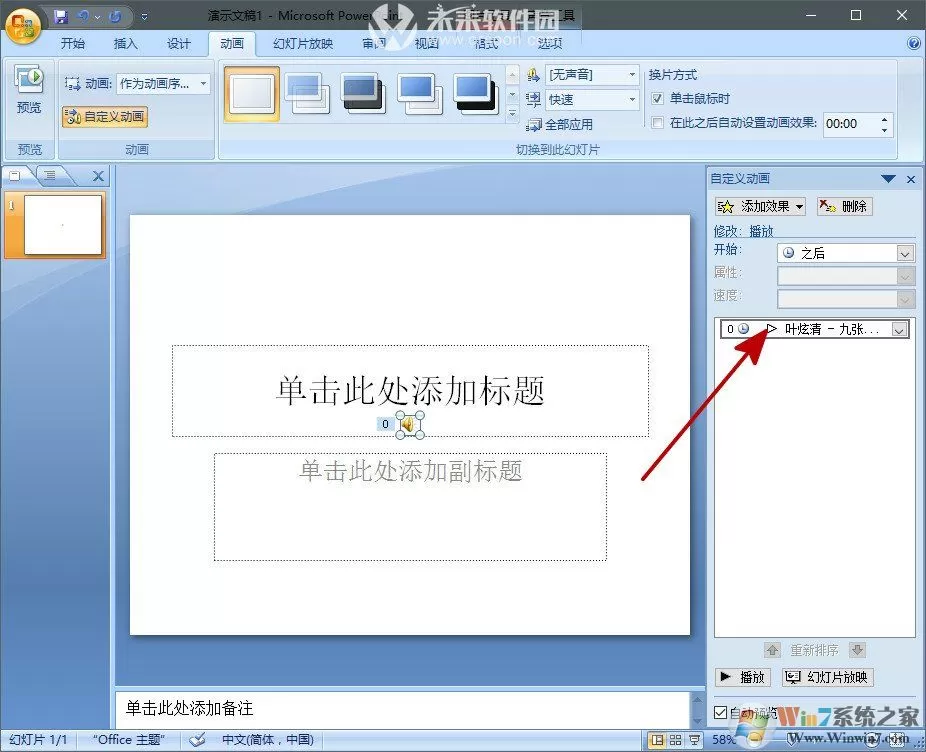Expand the 添加效果 dropdown
Viewport: 926px width, 752px height.
[x=760, y=206]
